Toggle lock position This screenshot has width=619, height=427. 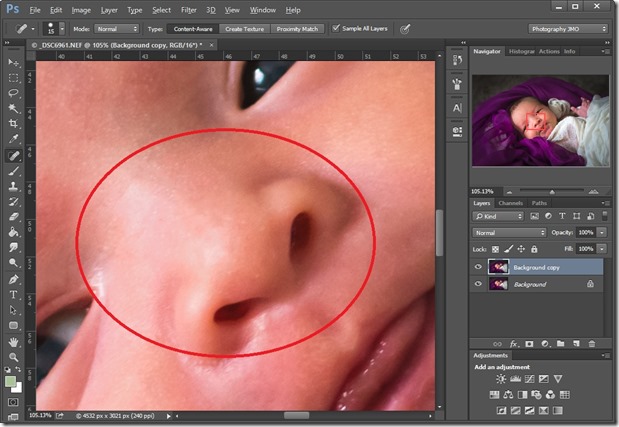(x=521, y=249)
